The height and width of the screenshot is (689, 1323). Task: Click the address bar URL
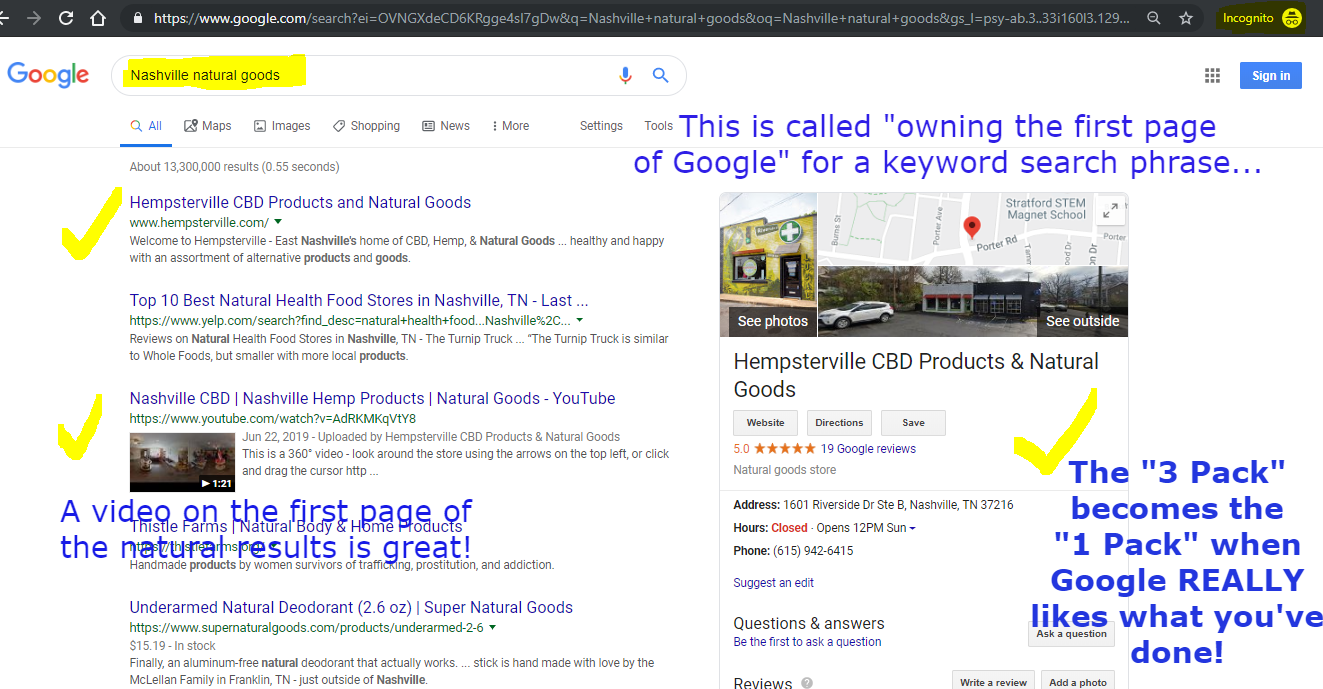(643, 18)
